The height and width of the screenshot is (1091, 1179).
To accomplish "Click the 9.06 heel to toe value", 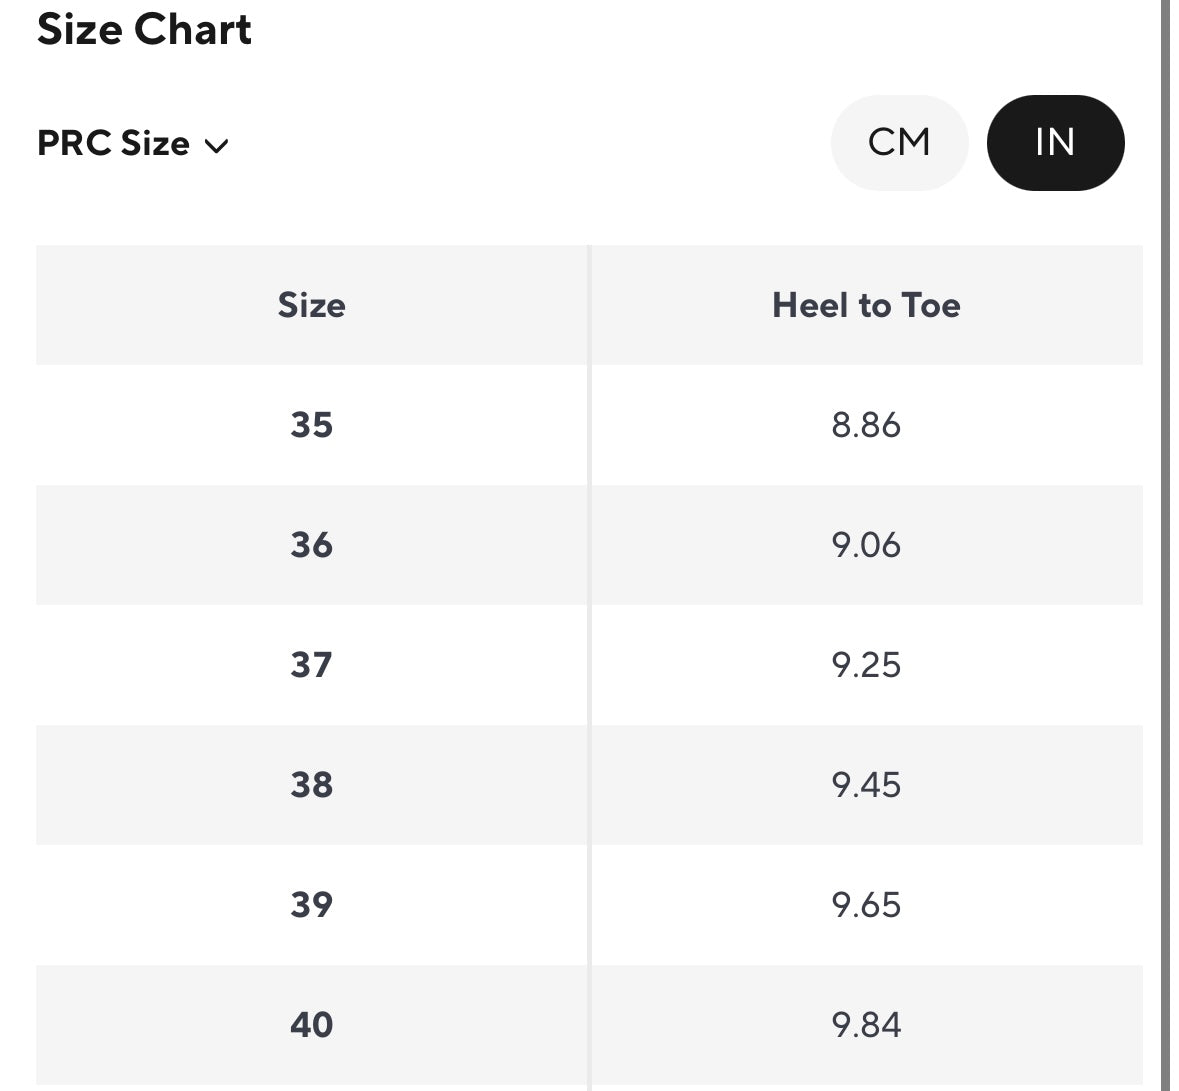I will (x=866, y=545).
